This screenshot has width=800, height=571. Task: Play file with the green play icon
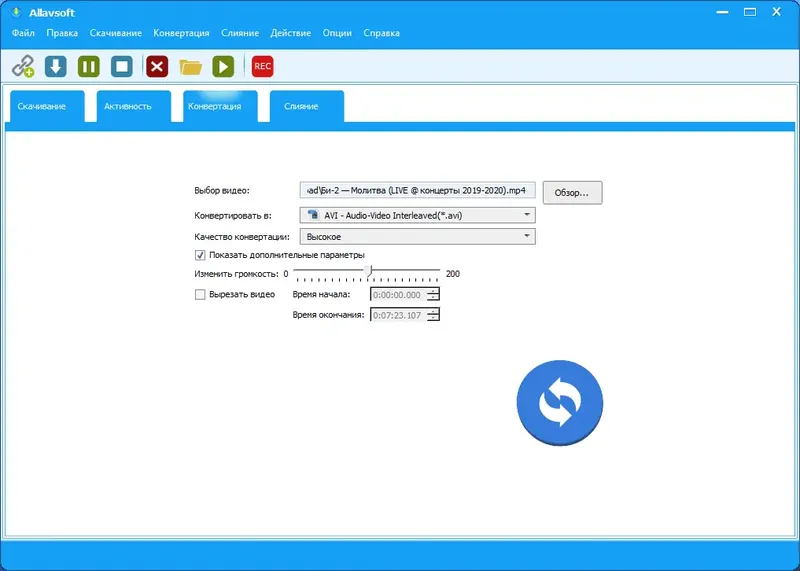coord(223,66)
